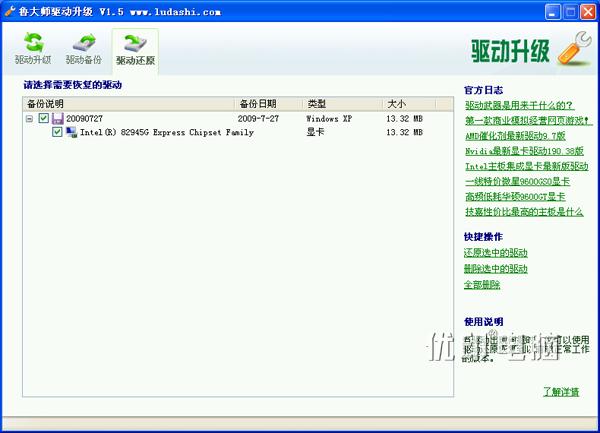The width and height of the screenshot is (600, 433).
Task: Open the 技嘉性价比最高的主板是什么 link
Action: [x=524, y=212]
